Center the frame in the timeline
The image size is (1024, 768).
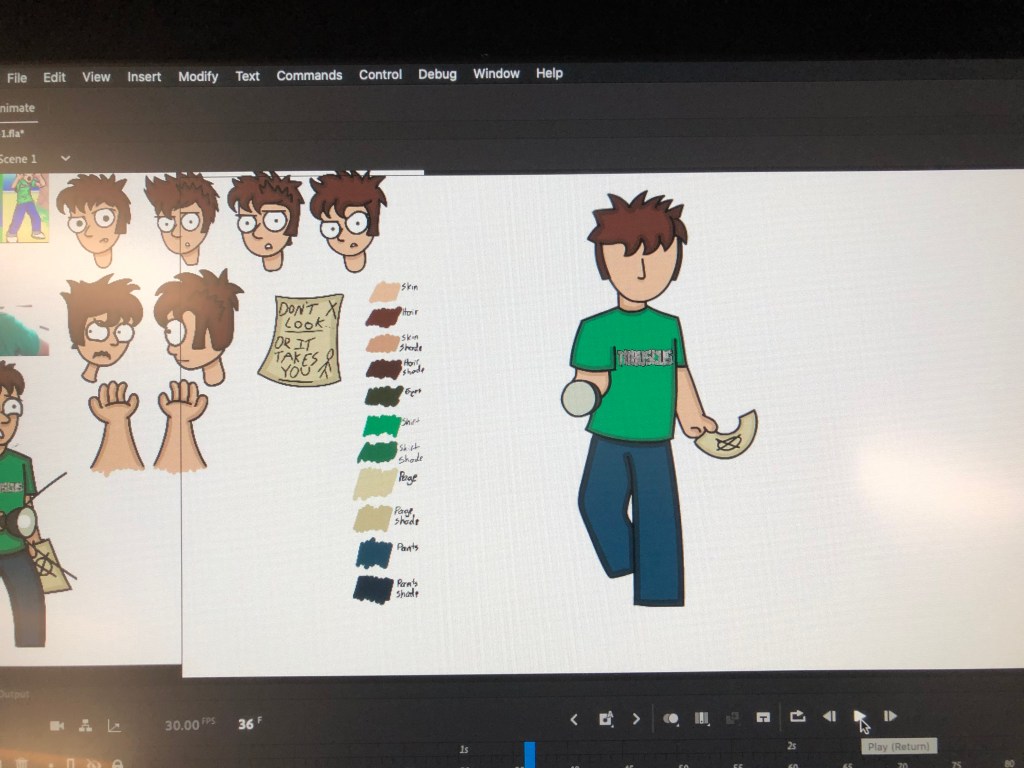pyautogui.click(x=762, y=717)
